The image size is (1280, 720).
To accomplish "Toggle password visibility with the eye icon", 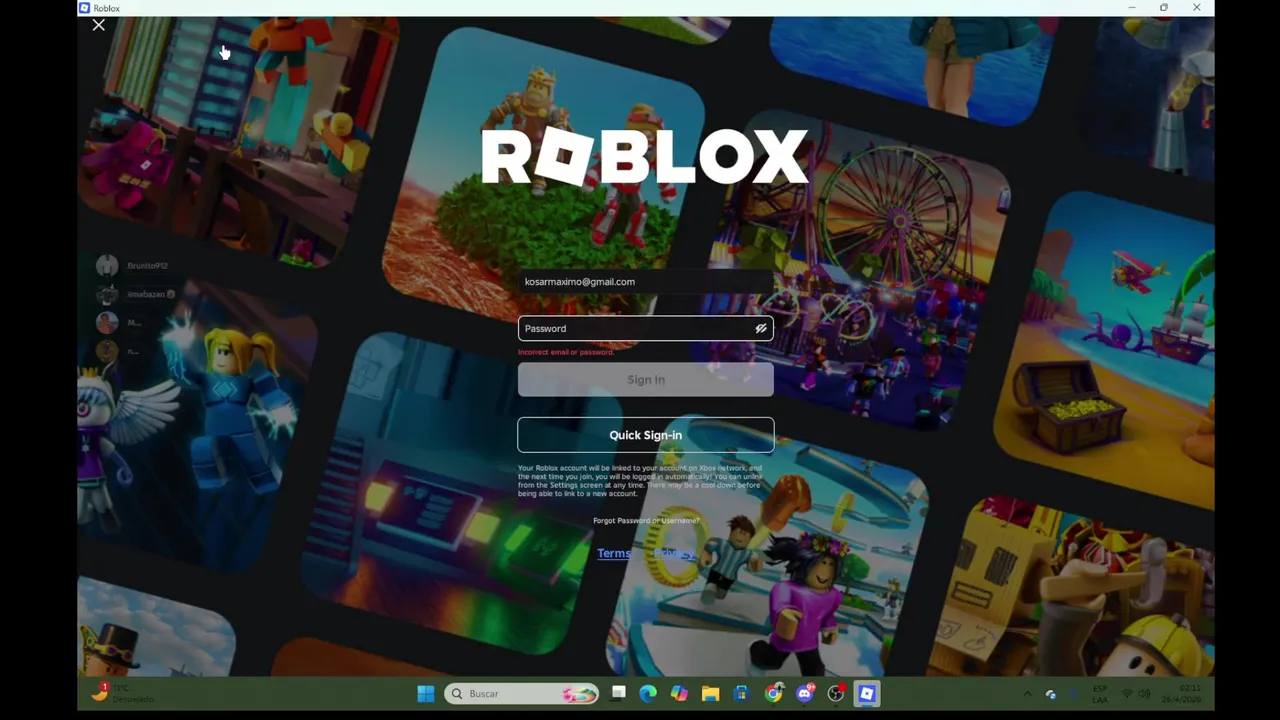I will click(761, 328).
